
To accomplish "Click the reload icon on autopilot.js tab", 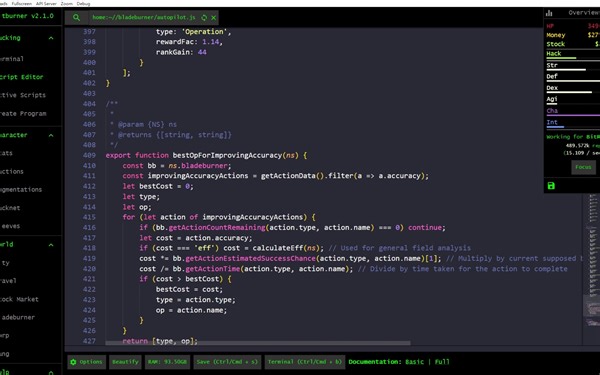I will tap(204, 18).
